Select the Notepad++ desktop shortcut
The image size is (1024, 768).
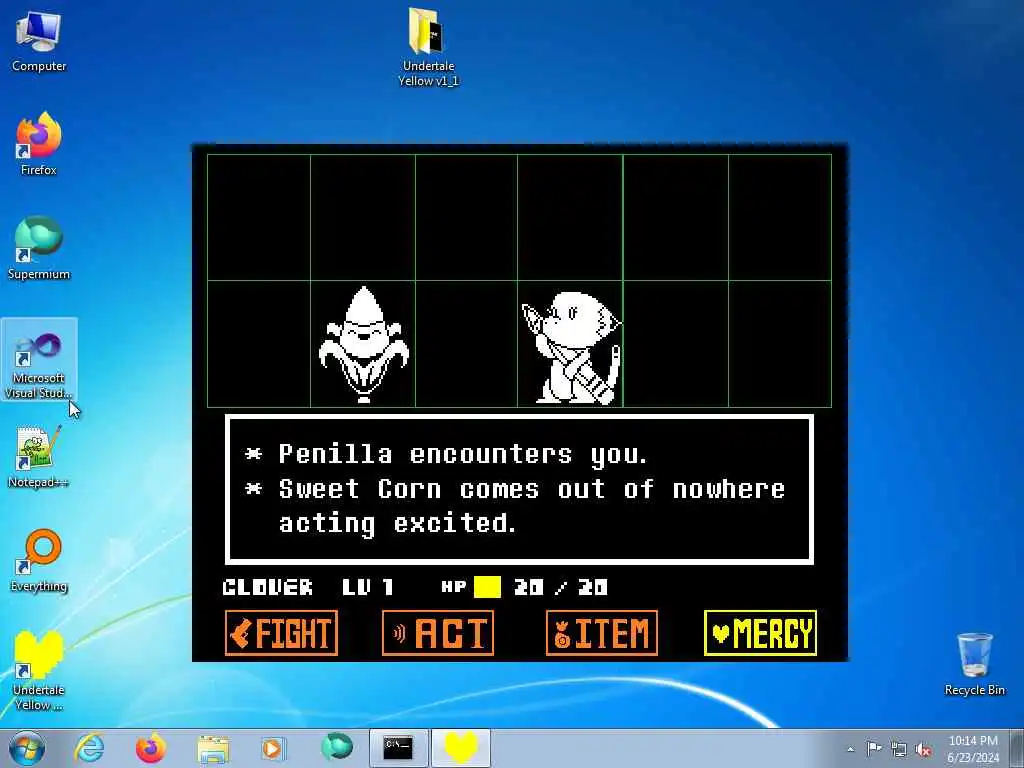coord(39,457)
